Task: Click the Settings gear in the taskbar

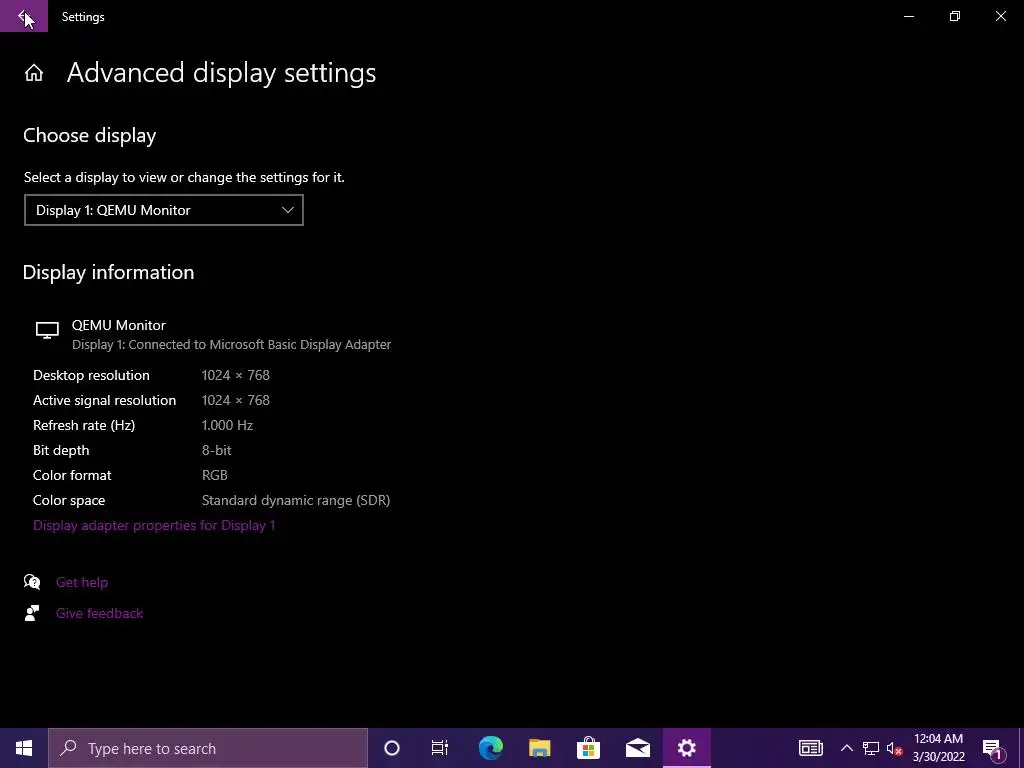Action: (686, 748)
